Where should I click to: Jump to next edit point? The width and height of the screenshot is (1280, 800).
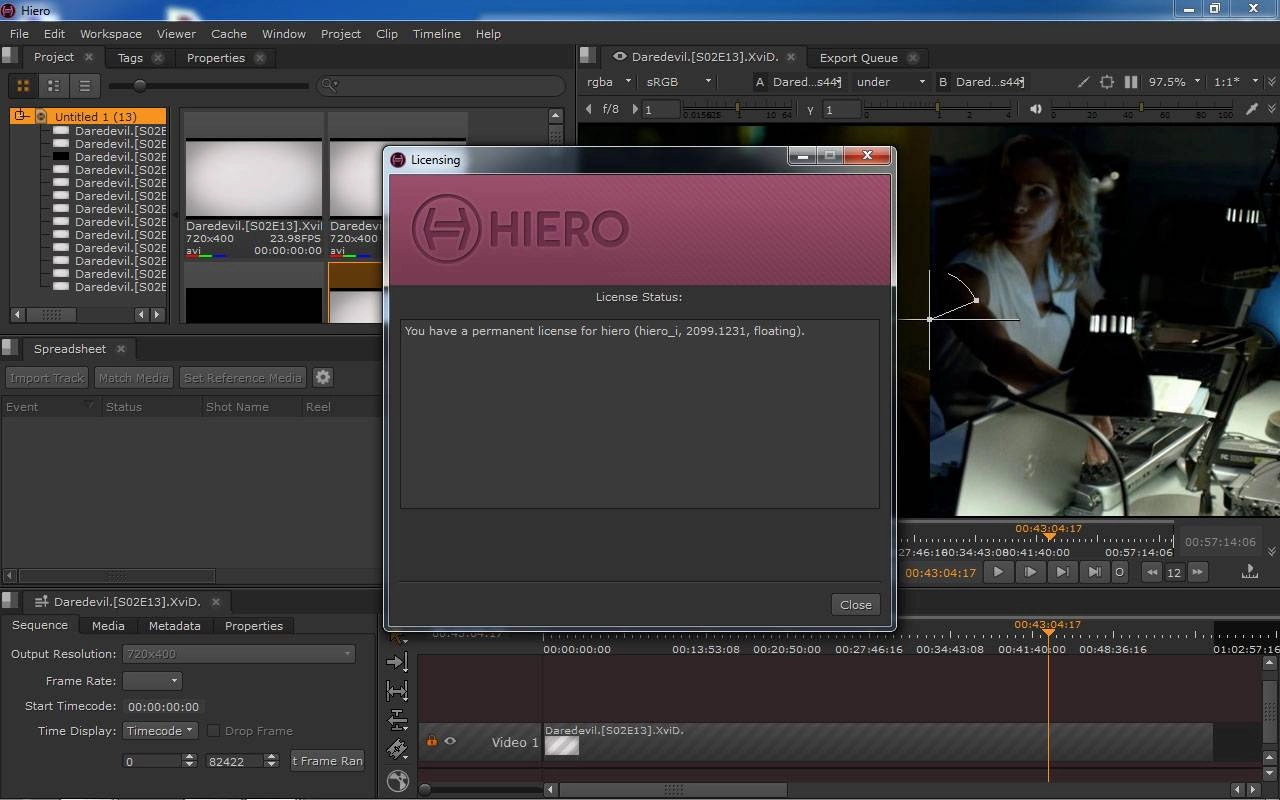coord(1062,572)
